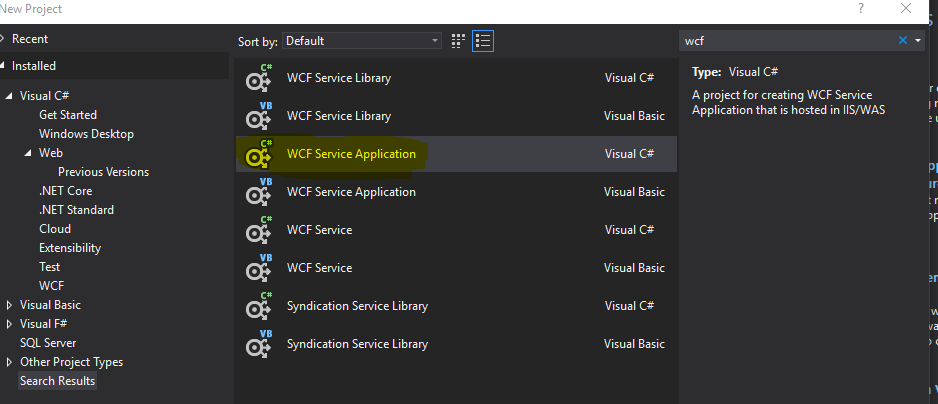Collapse the Visual C# tree node
The height and width of the screenshot is (404, 938).
[10, 96]
